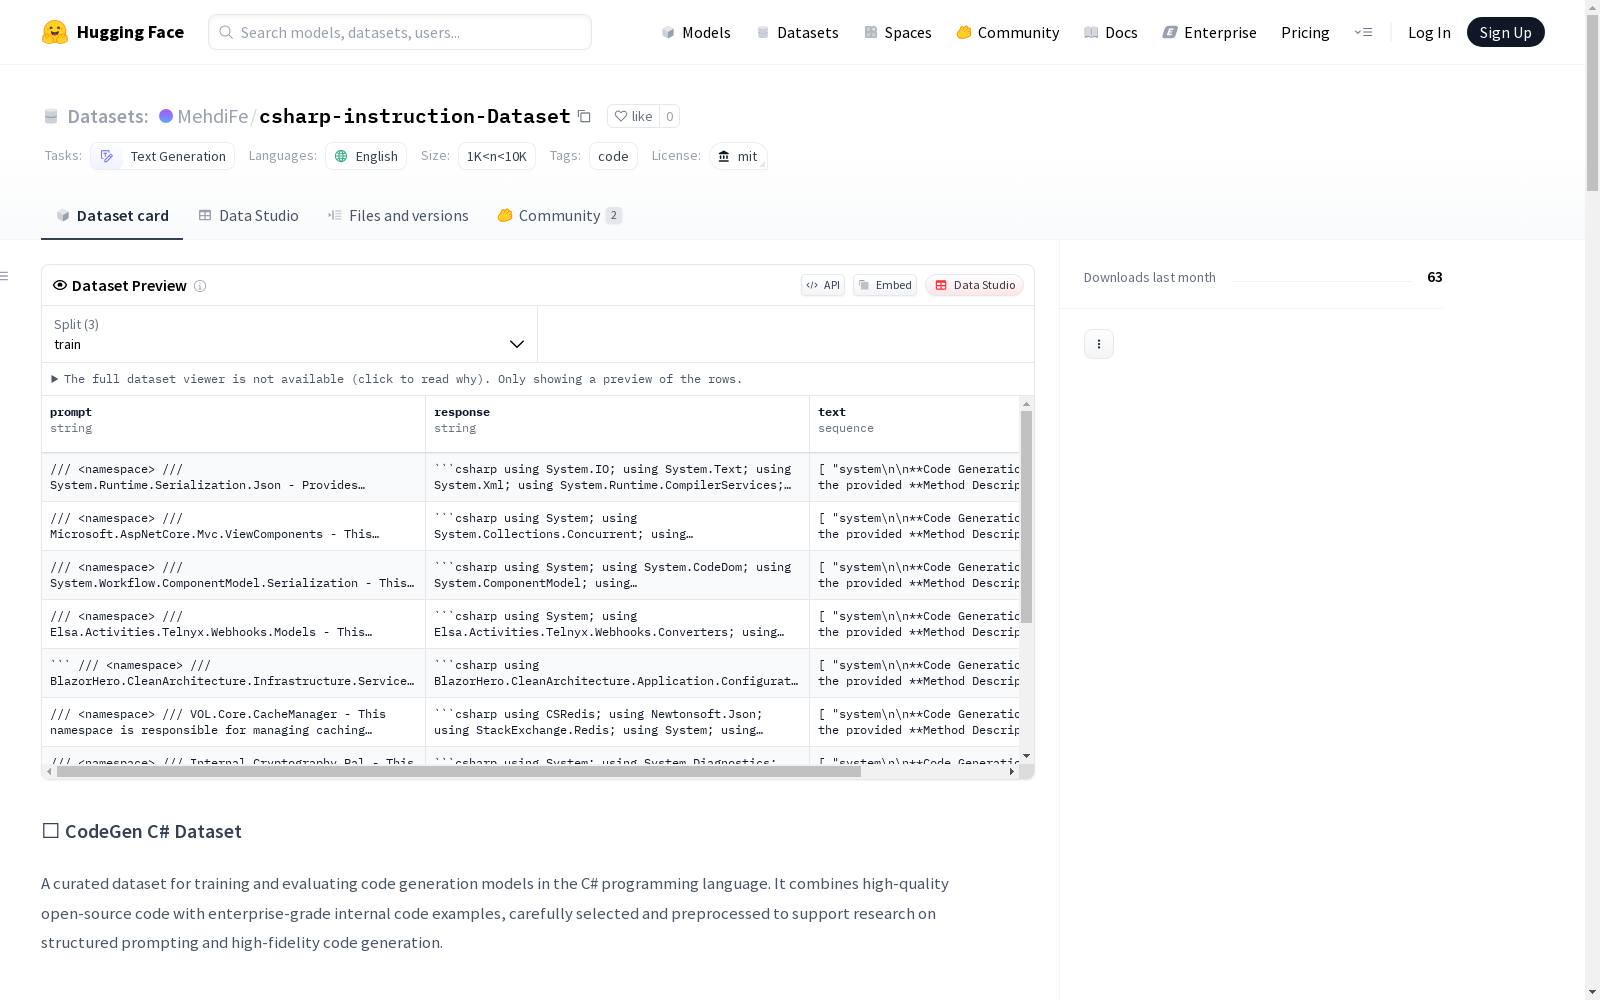The height and width of the screenshot is (1000, 1600).
Task: Click the search models input field
Action: click(400, 32)
